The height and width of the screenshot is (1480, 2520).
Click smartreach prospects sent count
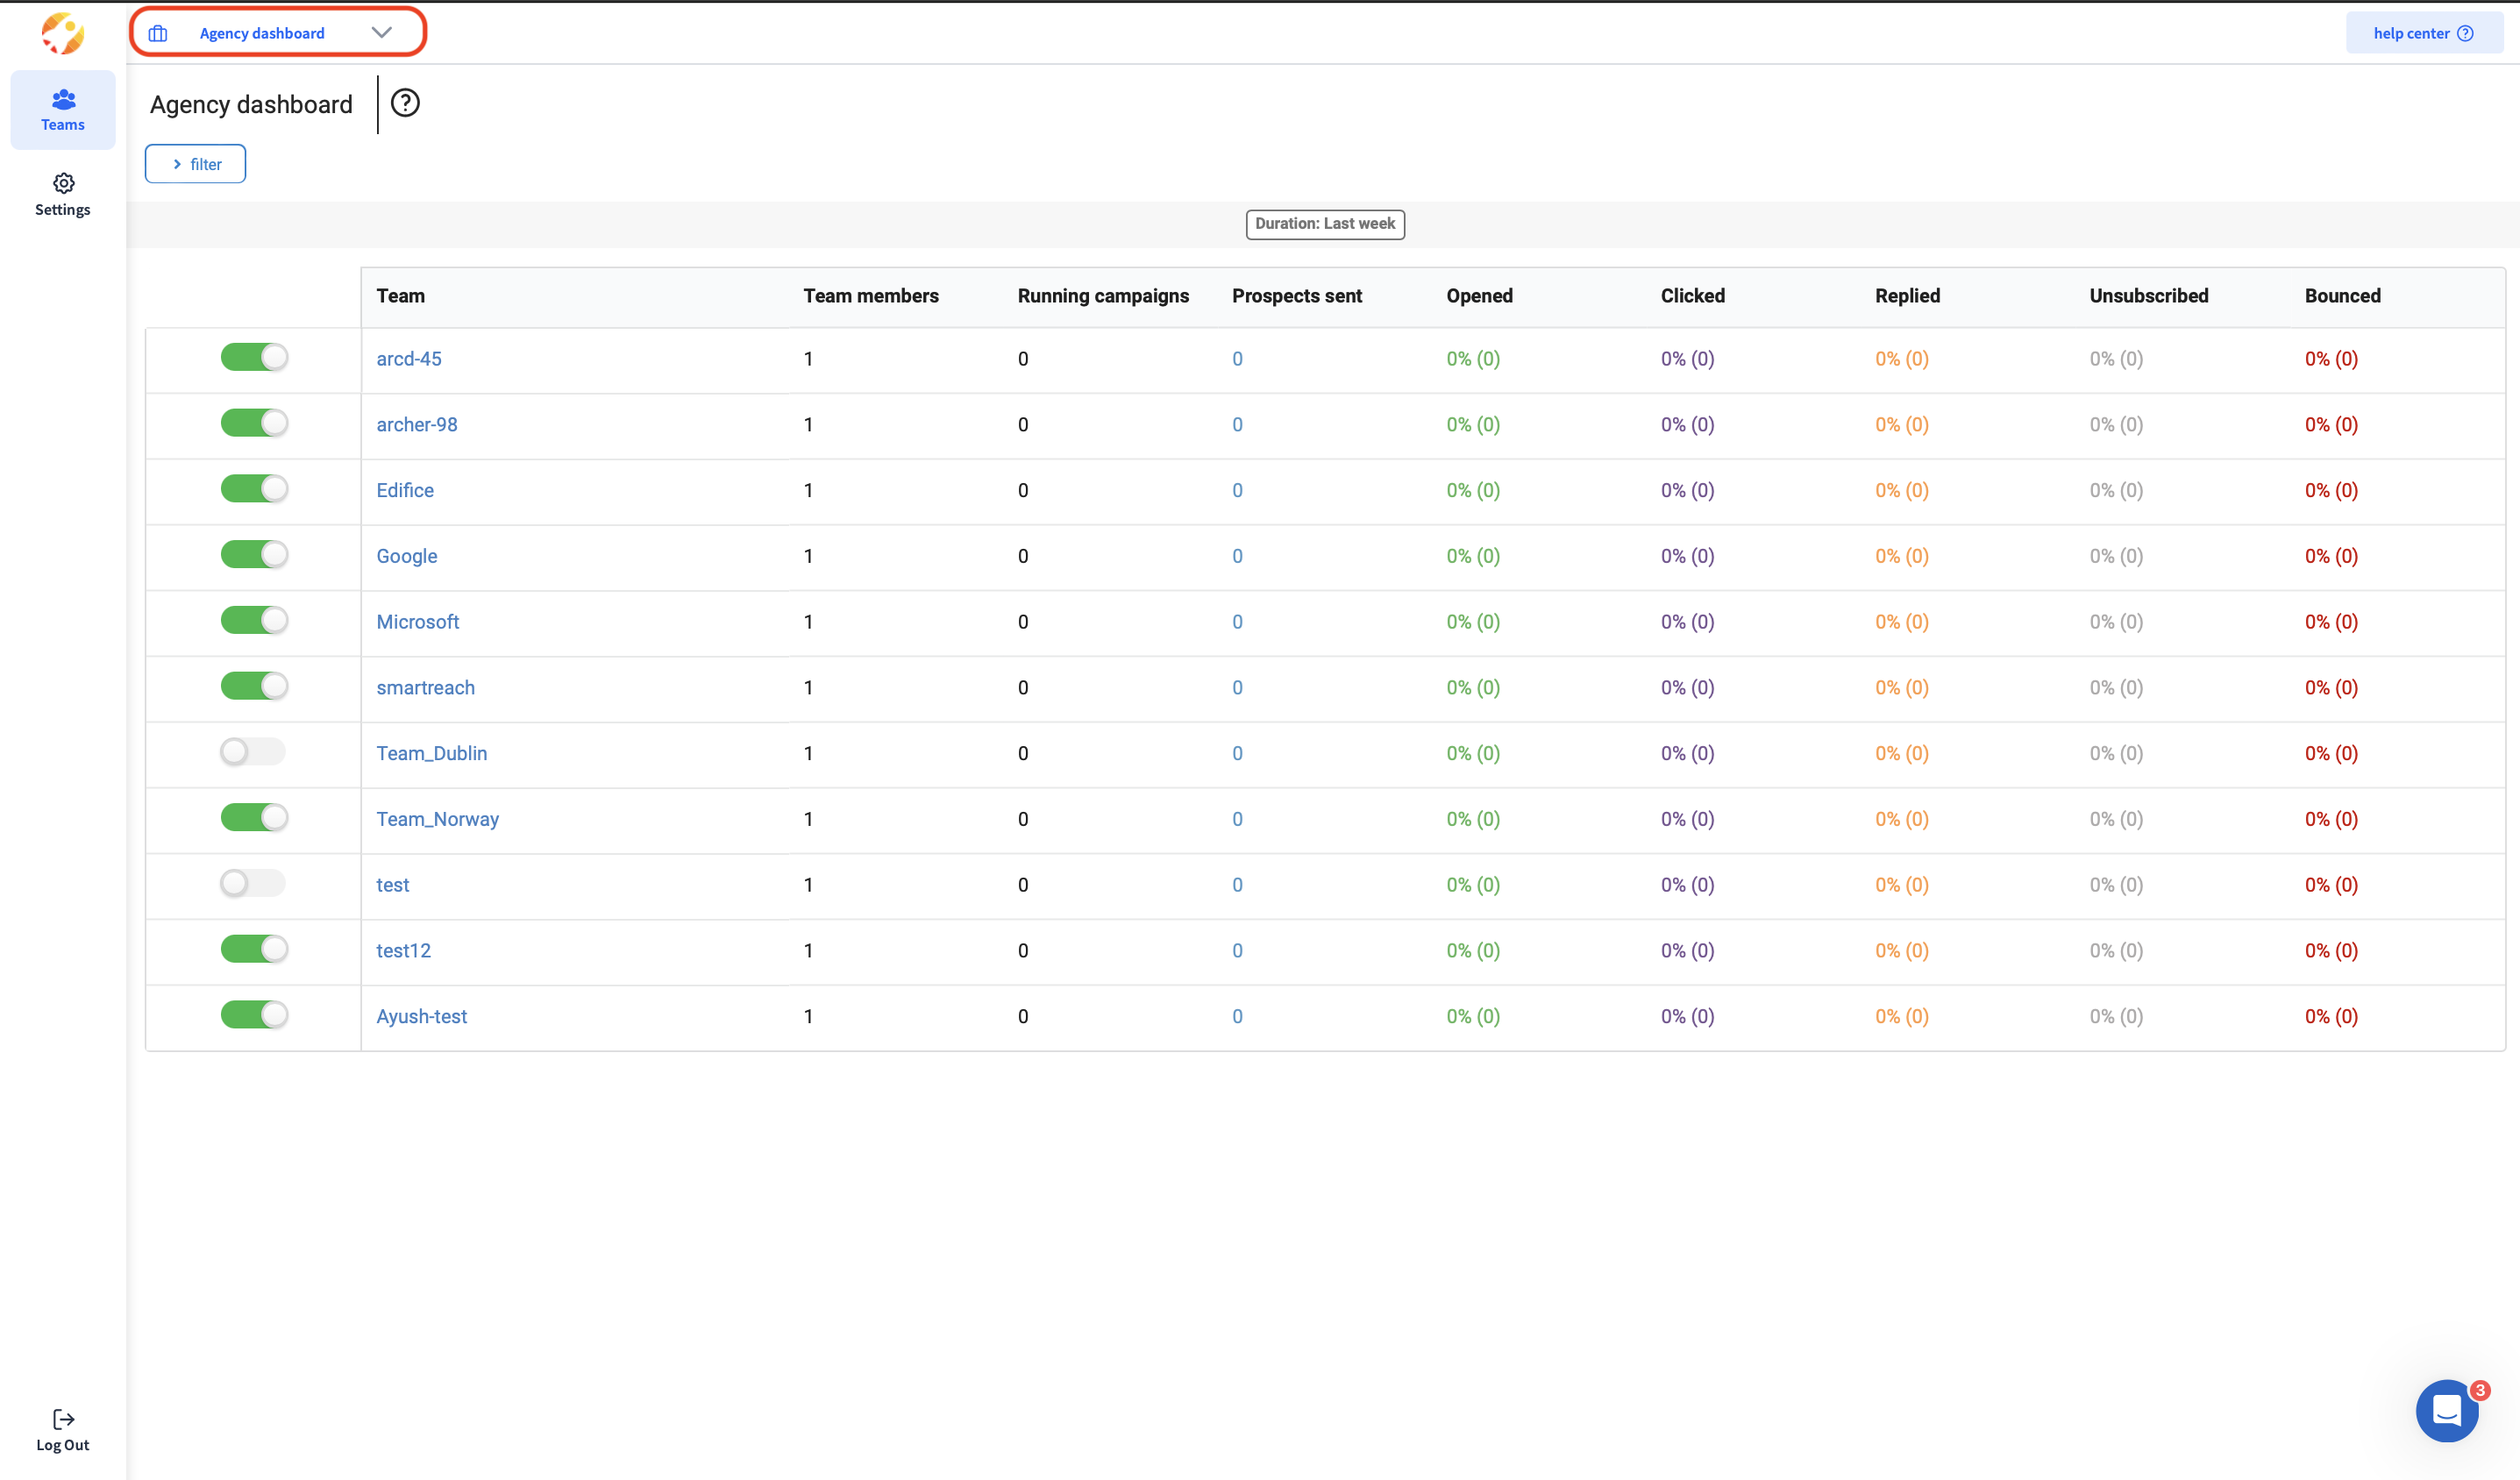pos(1237,688)
